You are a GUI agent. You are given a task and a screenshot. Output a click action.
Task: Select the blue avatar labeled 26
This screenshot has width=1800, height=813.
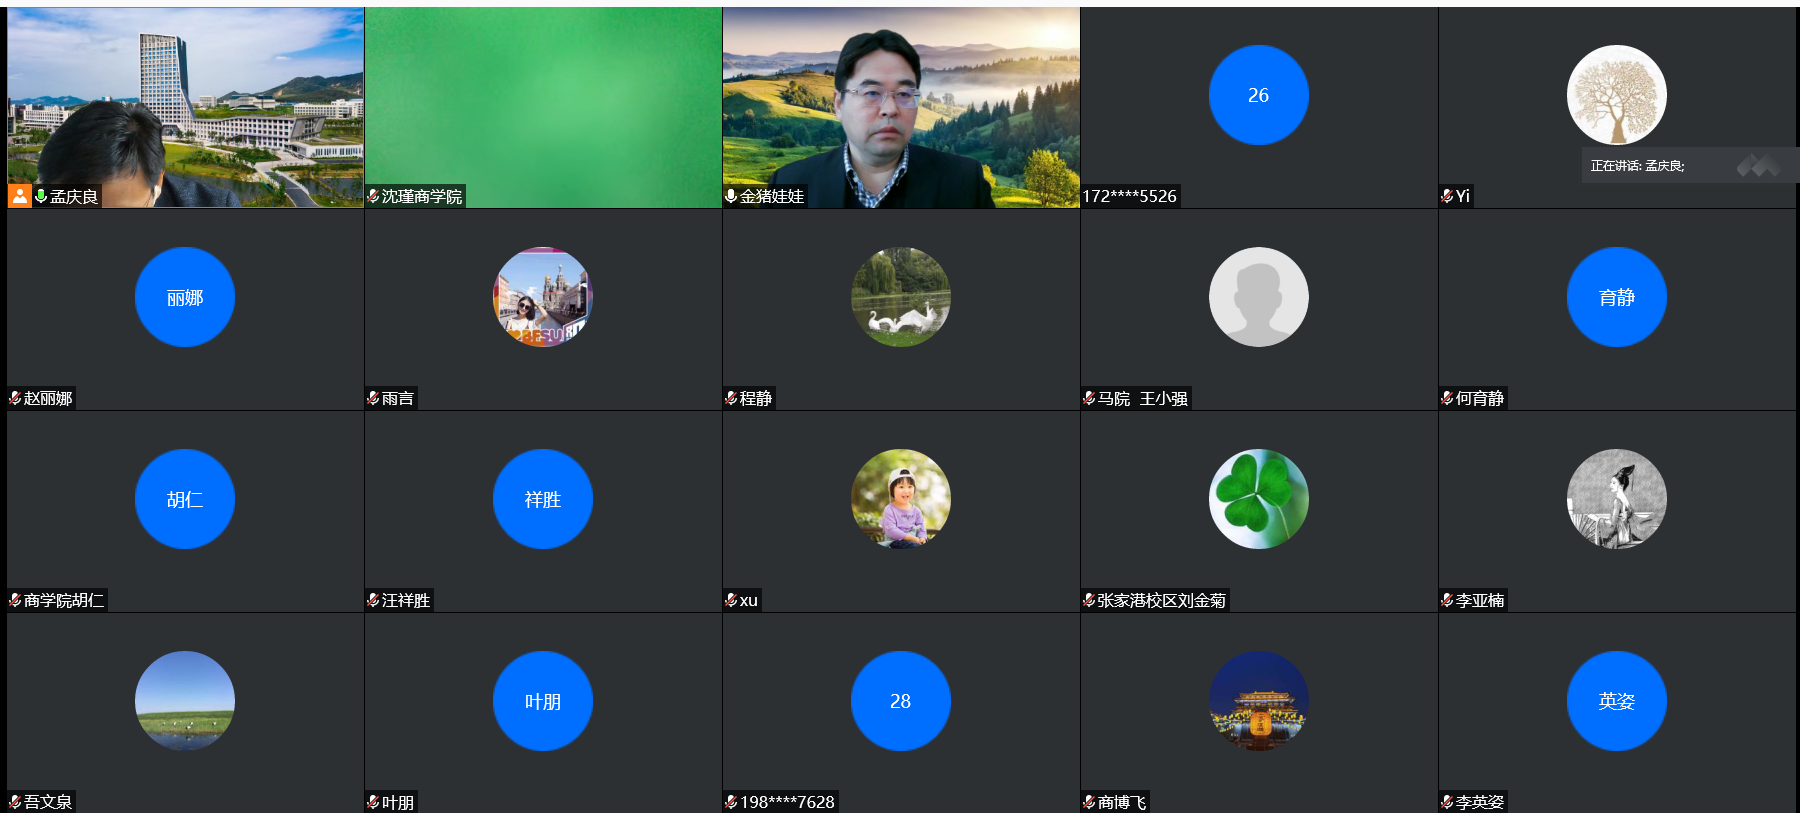click(x=1258, y=95)
